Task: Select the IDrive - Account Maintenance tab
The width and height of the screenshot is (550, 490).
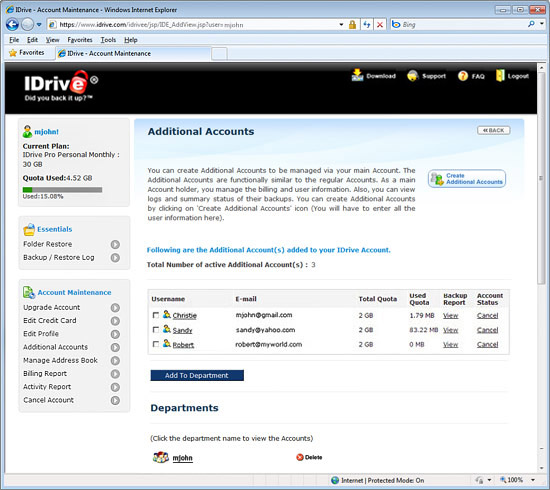Action: tap(133, 53)
